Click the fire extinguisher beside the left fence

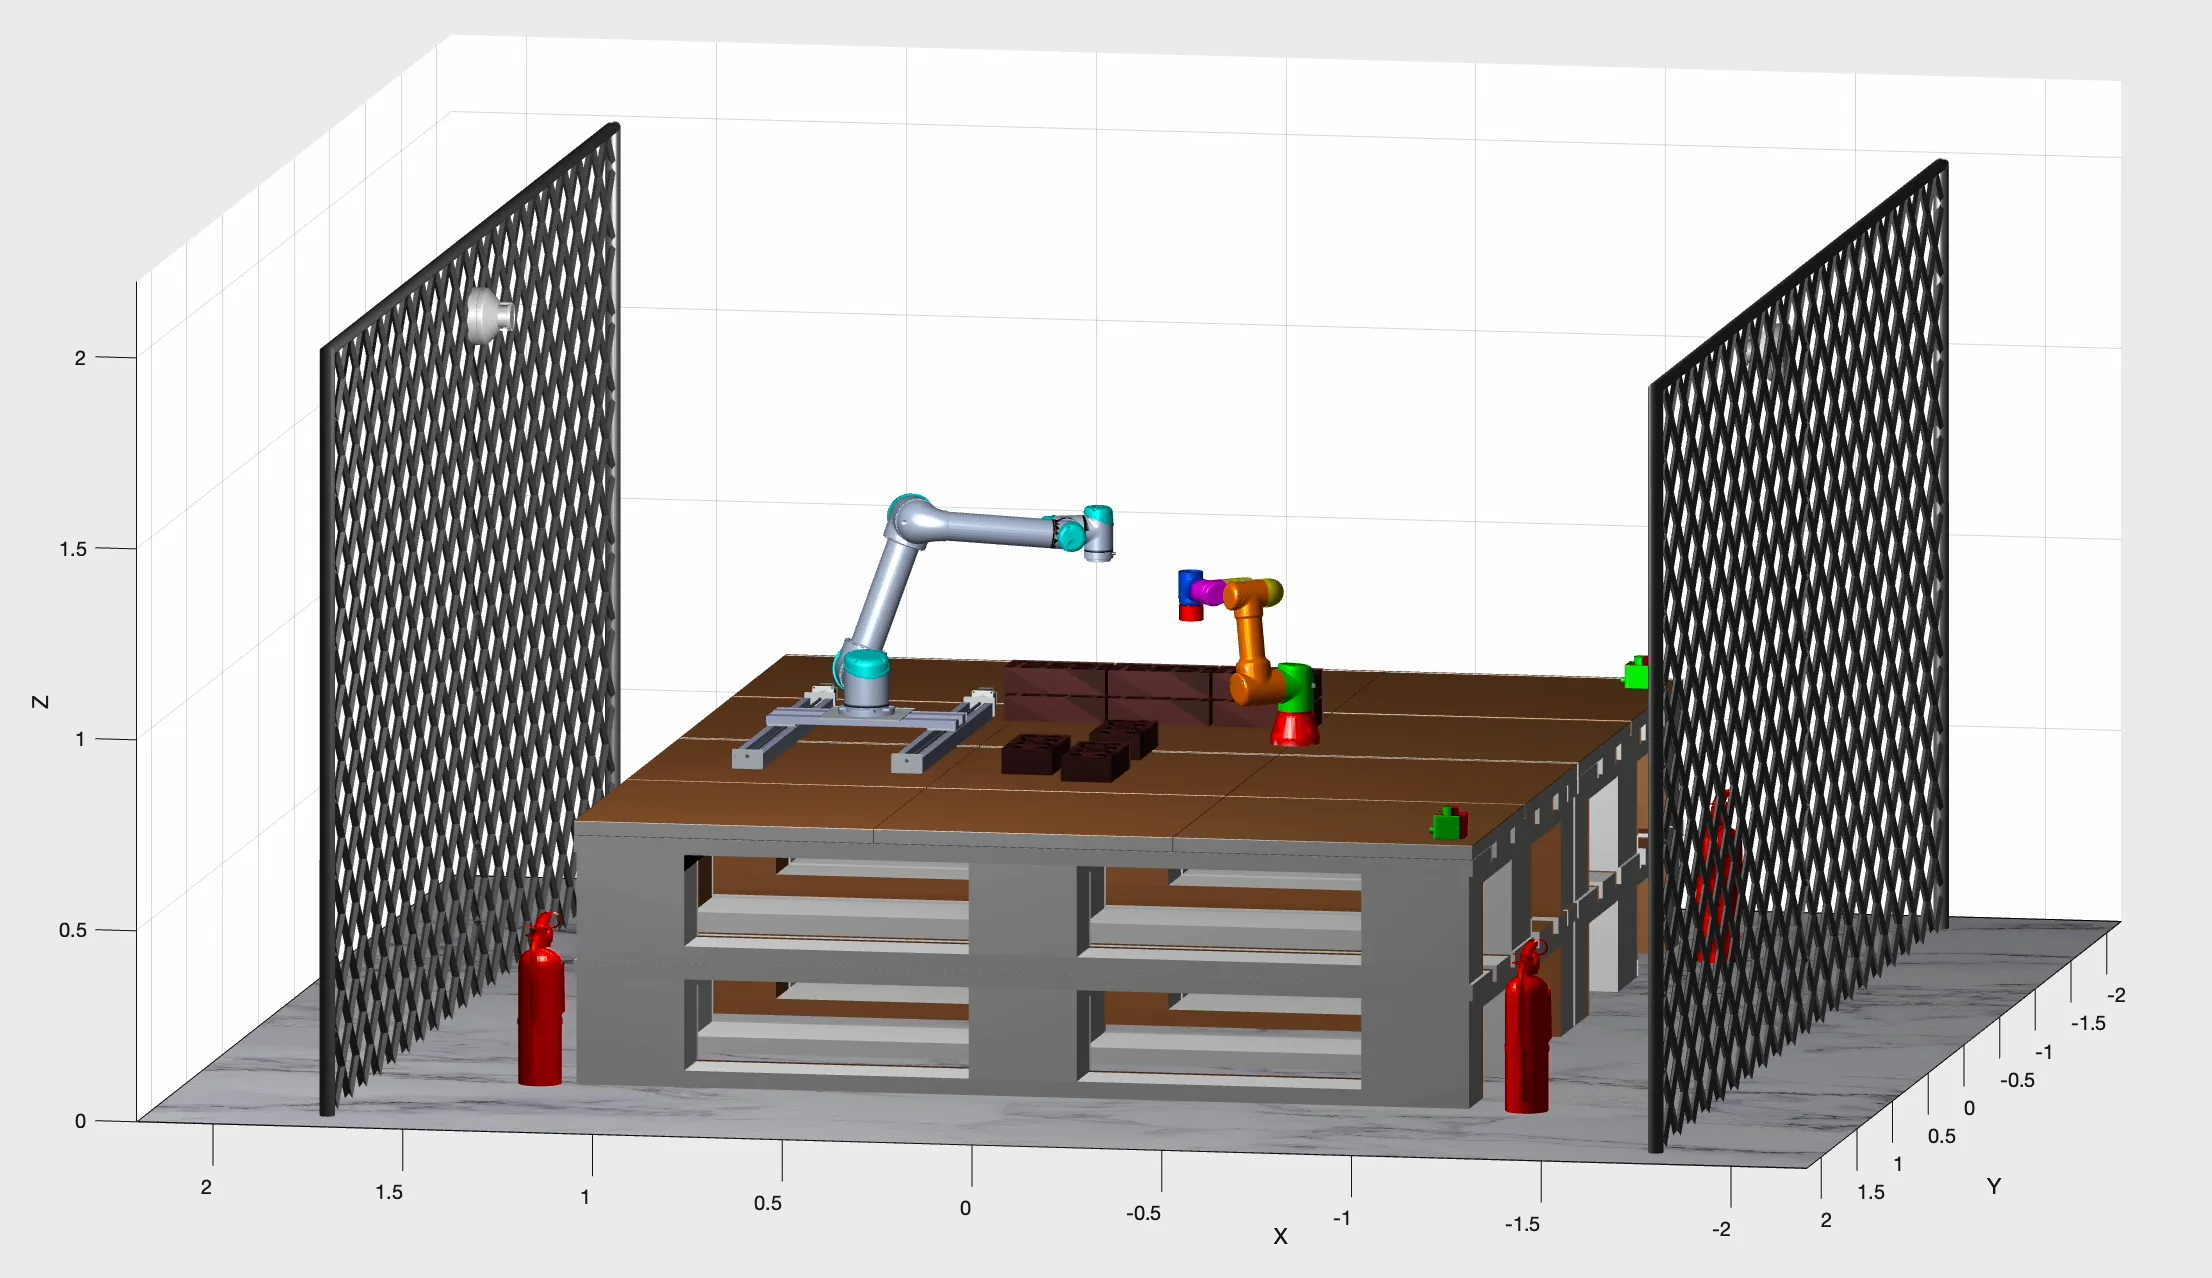541,998
